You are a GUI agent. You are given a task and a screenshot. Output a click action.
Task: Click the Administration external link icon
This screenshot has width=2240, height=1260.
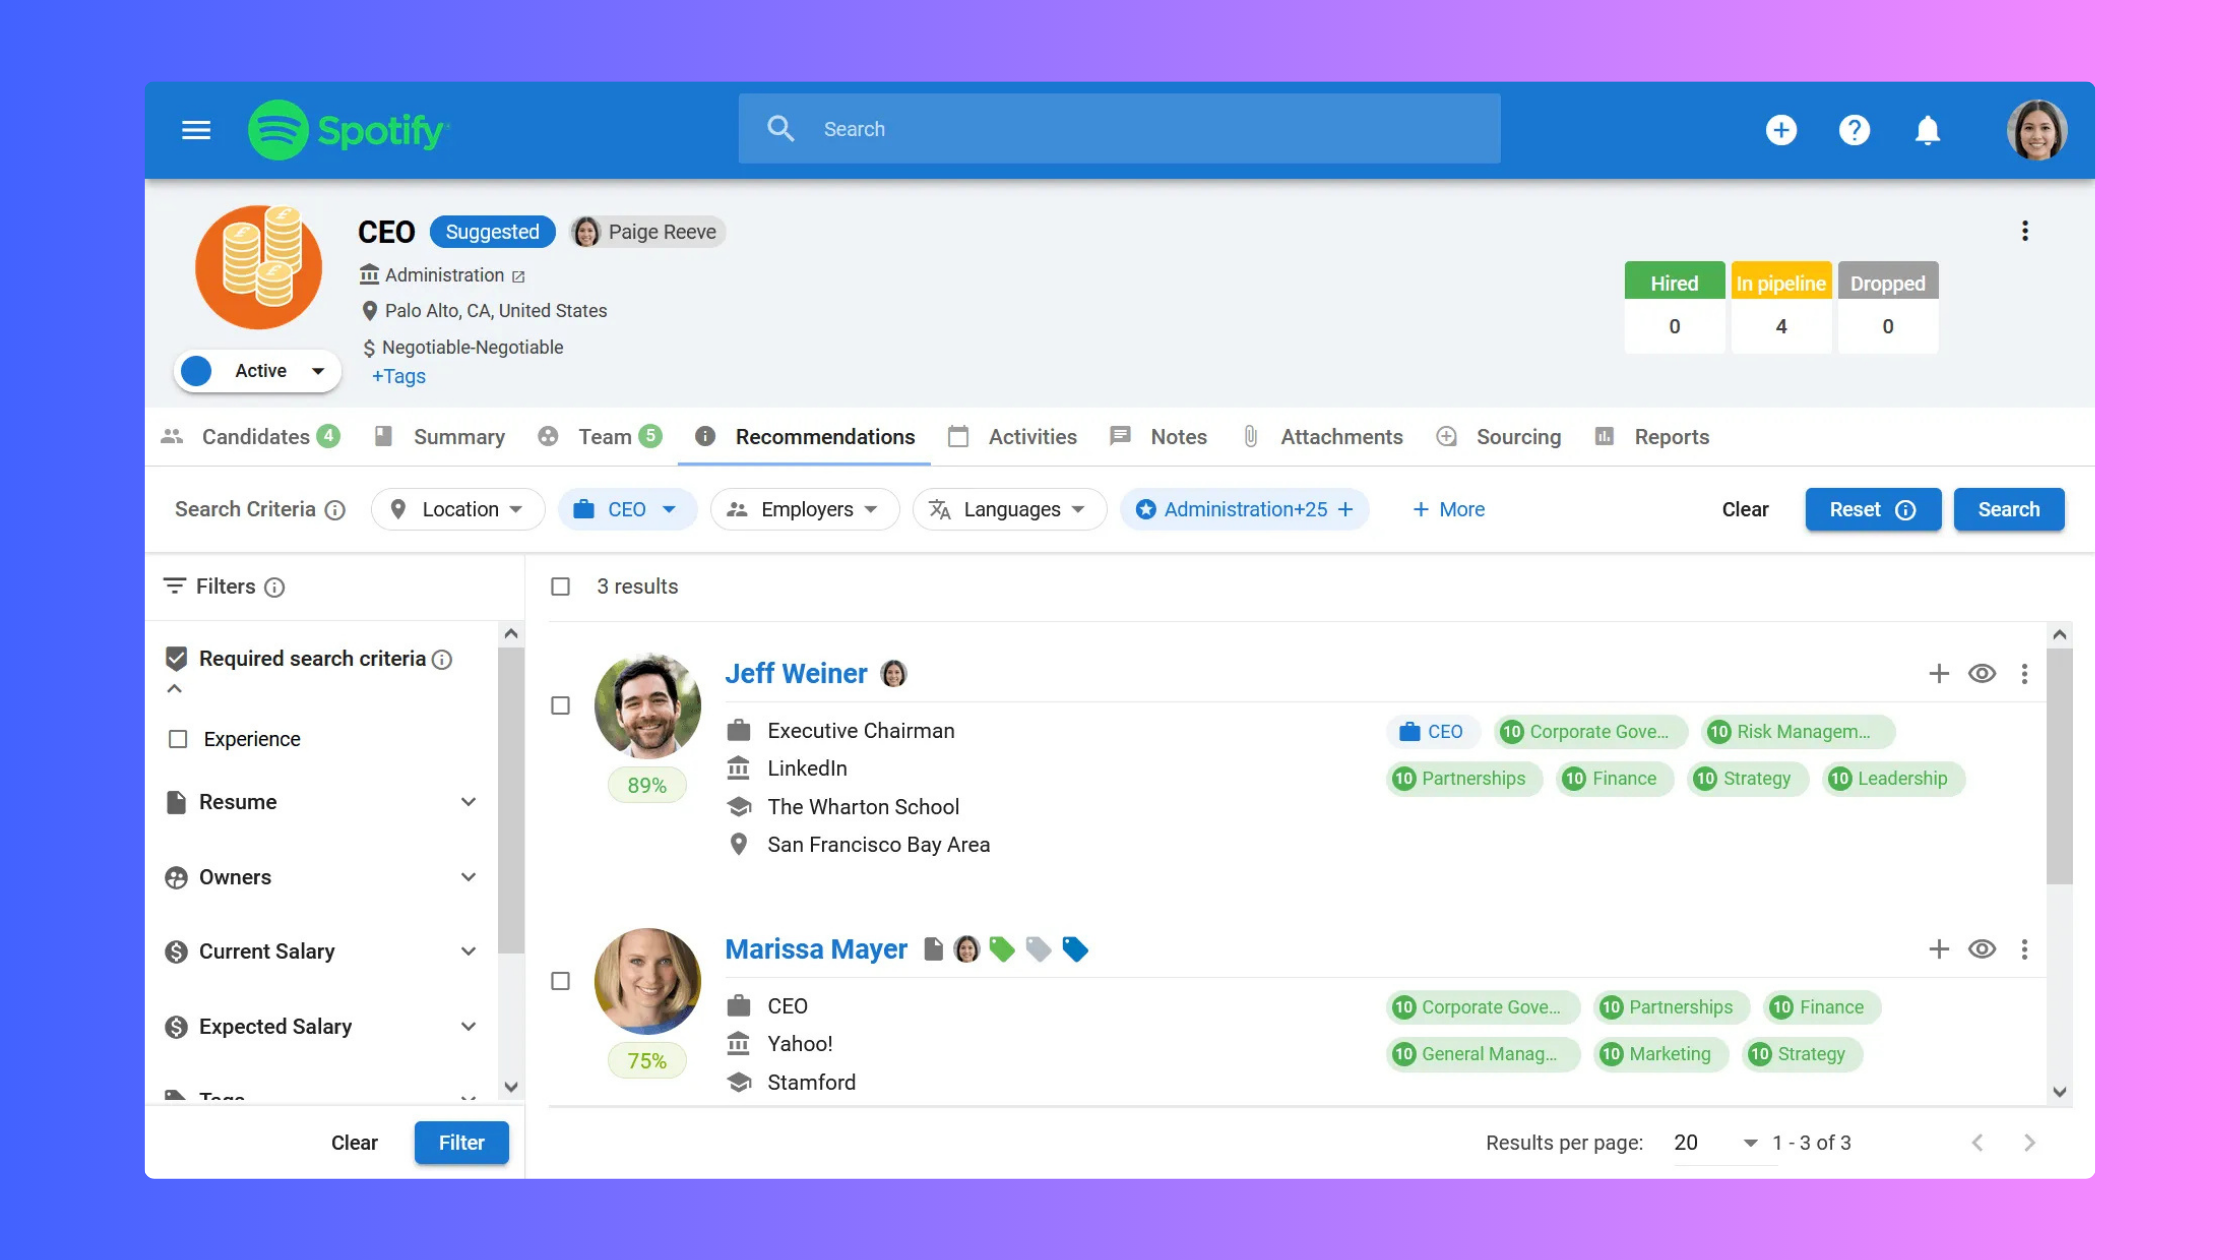(x=518, y=276)
